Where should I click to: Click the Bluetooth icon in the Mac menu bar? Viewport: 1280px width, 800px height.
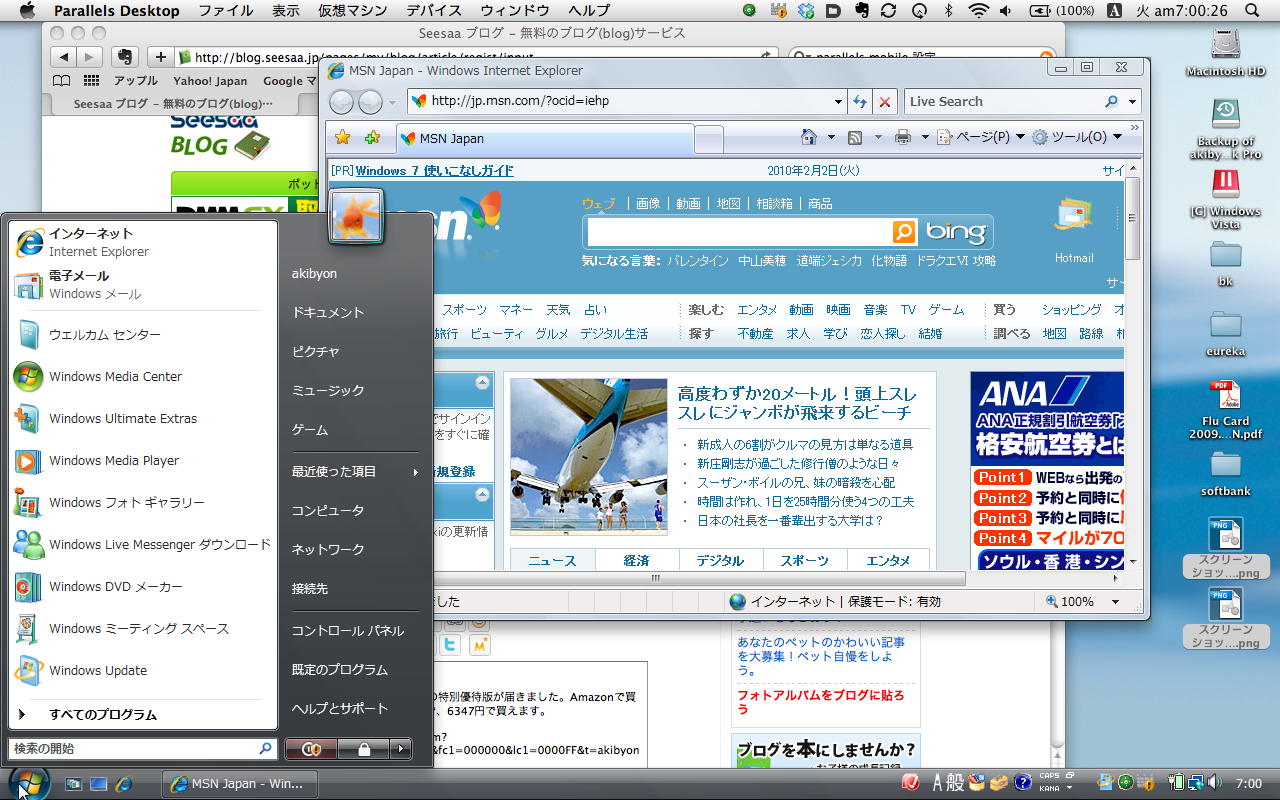coord(949,11)
